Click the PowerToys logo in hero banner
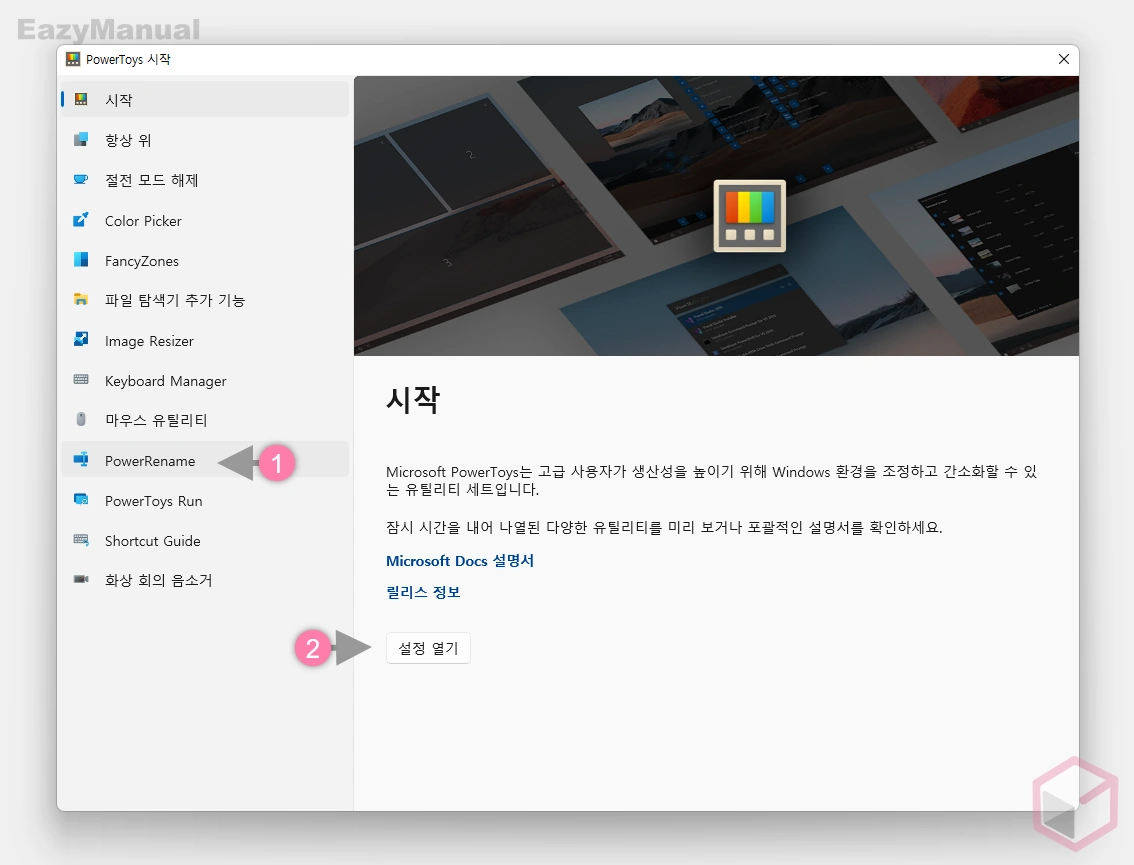The height and width of the screenshot is (865, 1134). (x=749, y=216)
